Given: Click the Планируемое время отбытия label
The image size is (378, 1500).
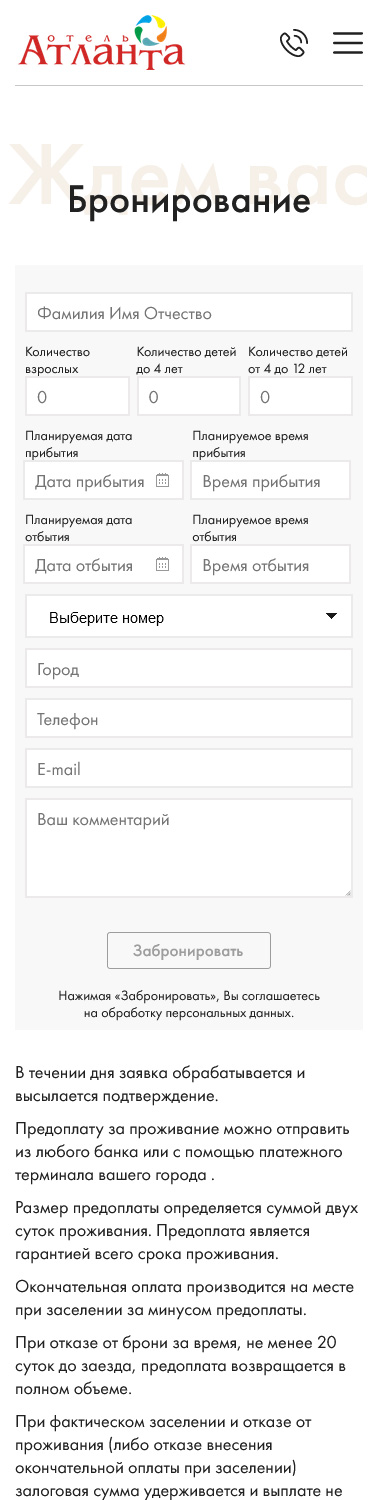Looking at the screenshot, I should point(251,528).
